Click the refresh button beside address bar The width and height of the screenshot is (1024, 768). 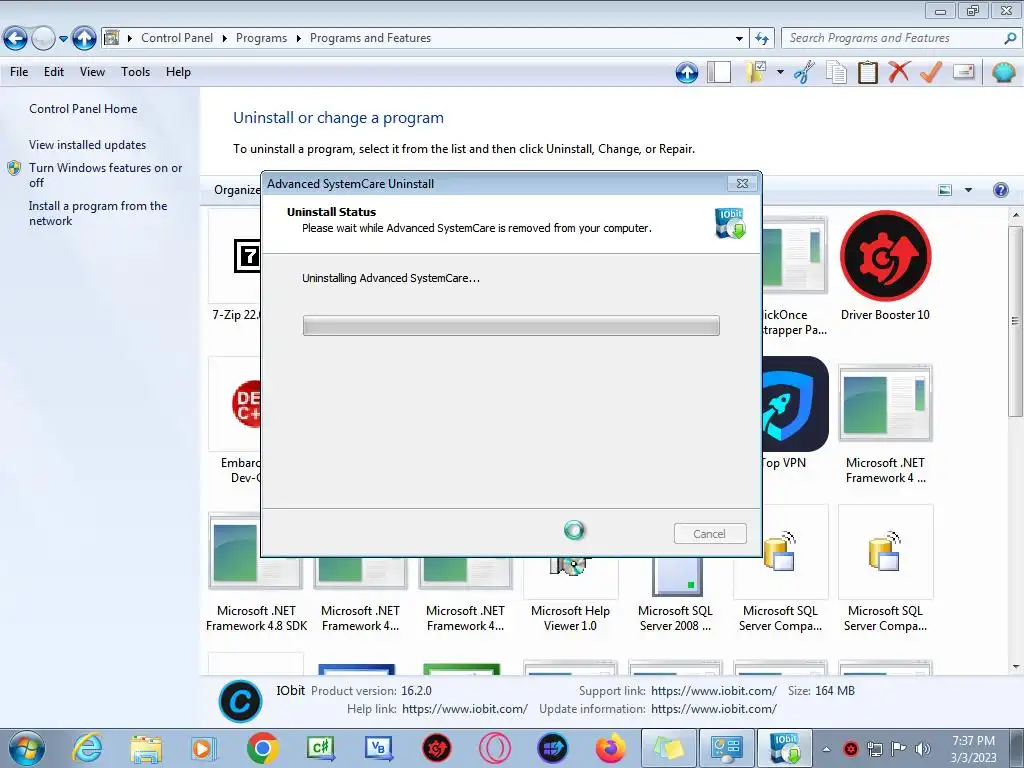[761, 39]
